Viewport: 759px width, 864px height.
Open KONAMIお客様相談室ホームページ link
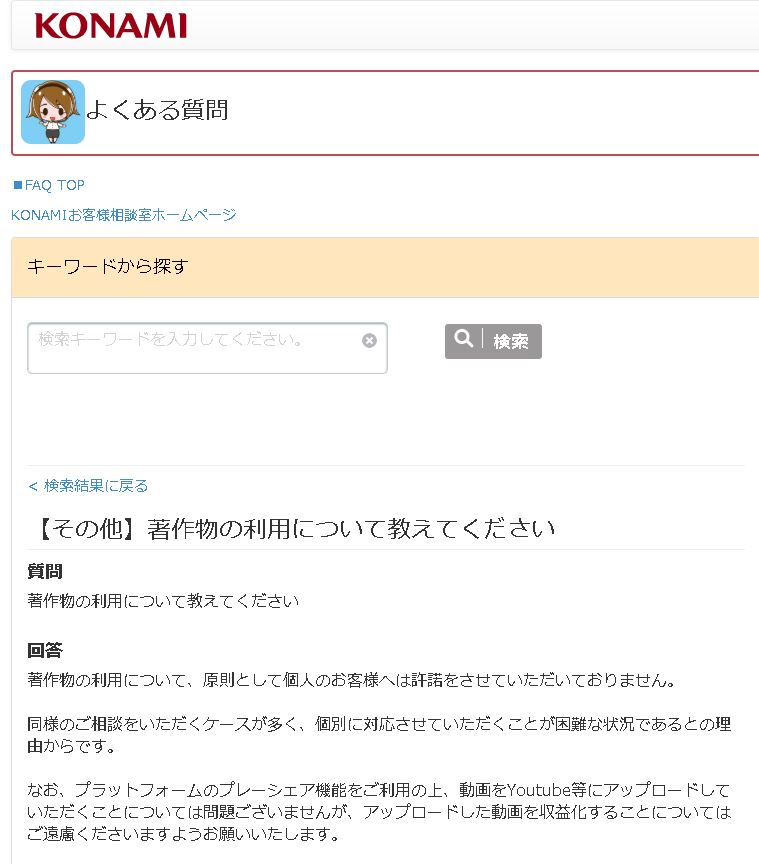pos(123,215)
